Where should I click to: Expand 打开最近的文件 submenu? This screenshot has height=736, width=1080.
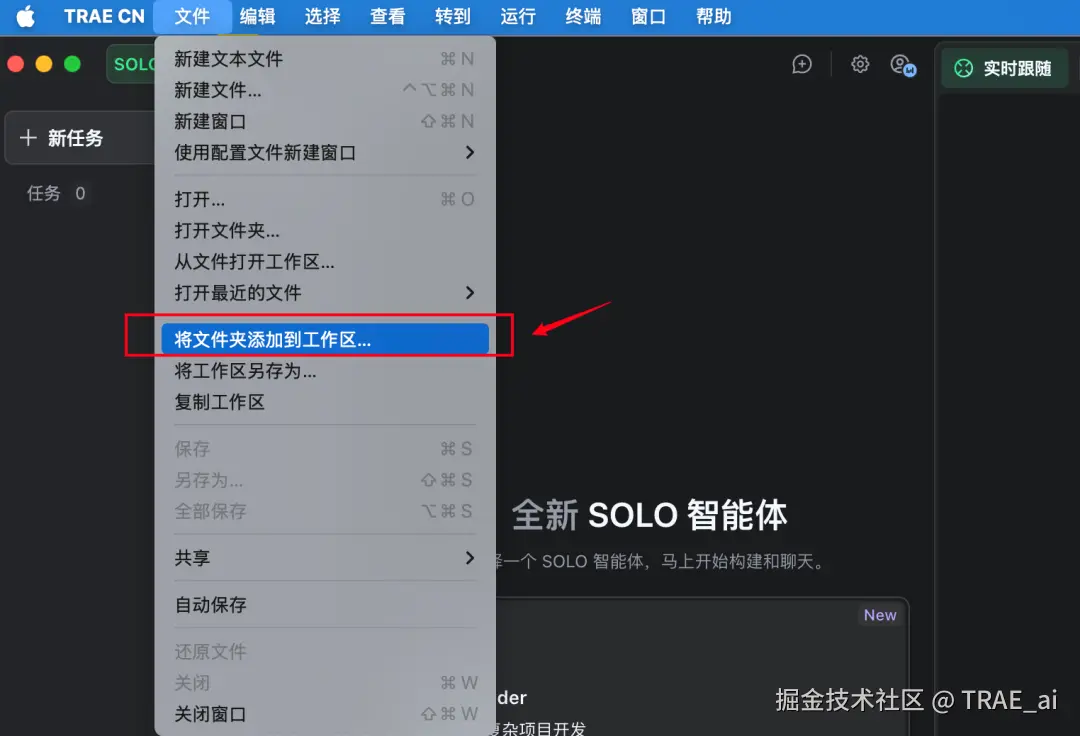coord(325,293)
